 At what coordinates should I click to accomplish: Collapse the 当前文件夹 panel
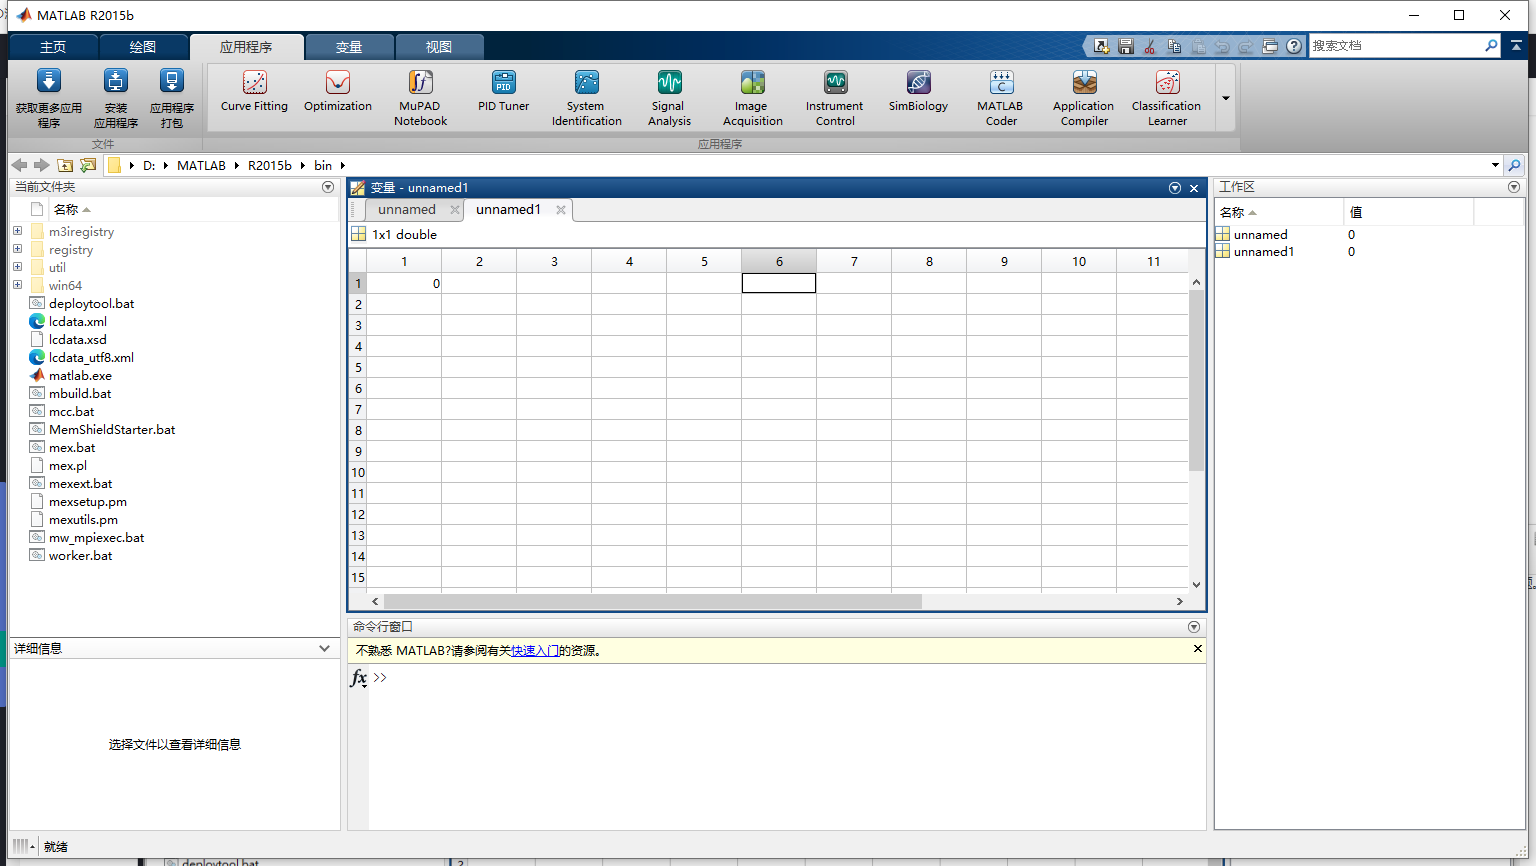point(327,187)
